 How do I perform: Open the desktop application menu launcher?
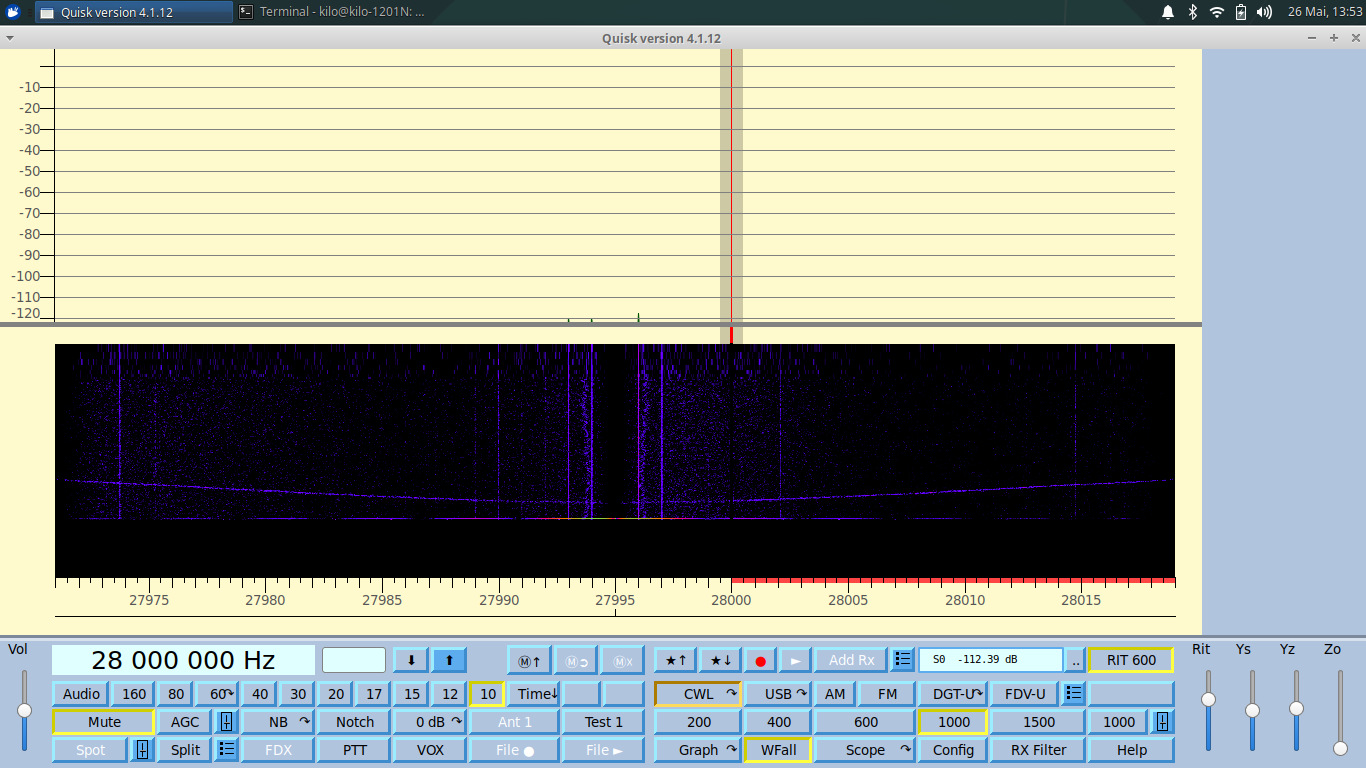point(14,12)
